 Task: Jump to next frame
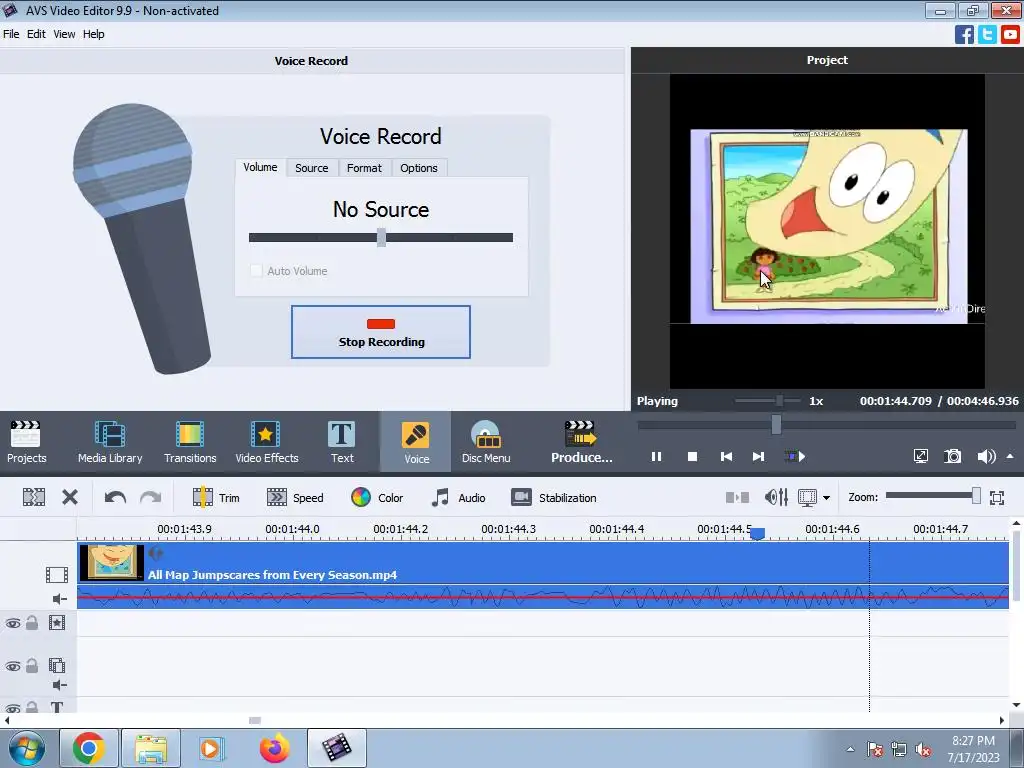click(758, 456)
